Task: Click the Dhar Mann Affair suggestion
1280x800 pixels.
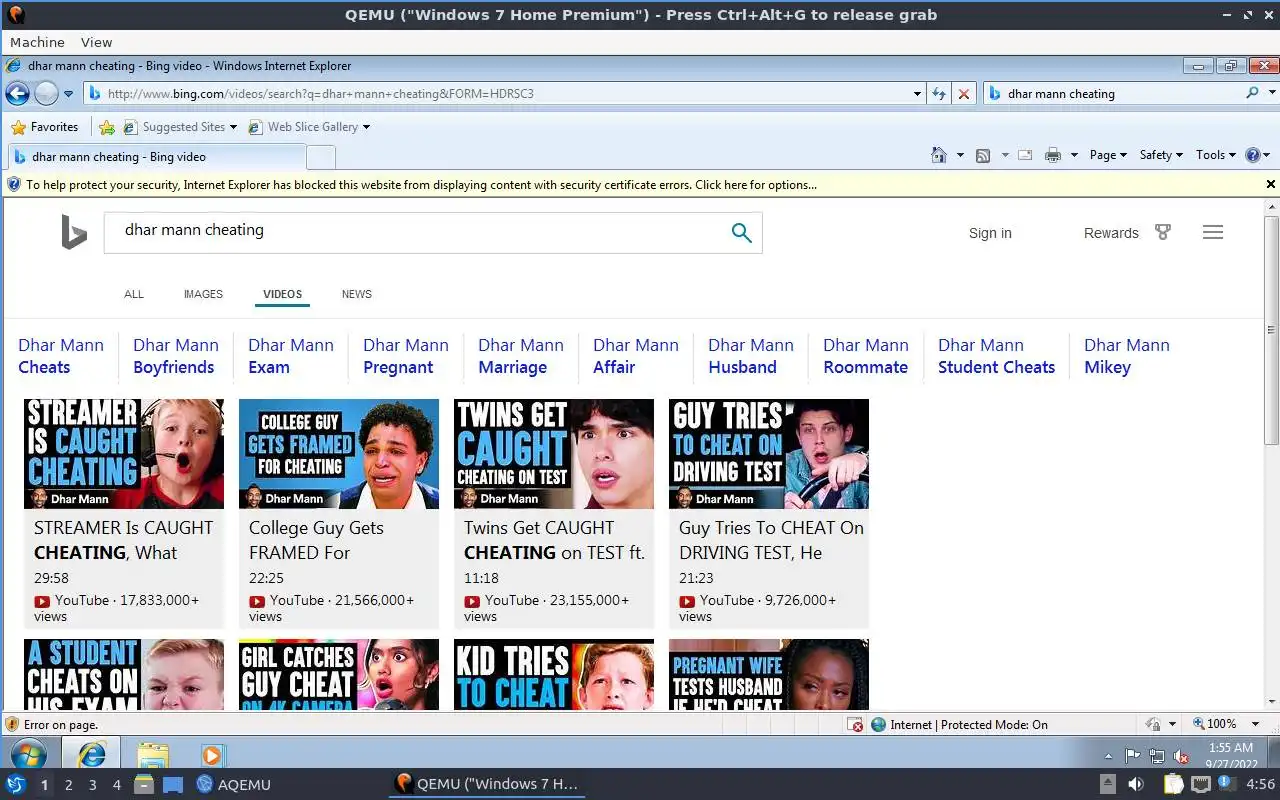Action: point(636,356)
